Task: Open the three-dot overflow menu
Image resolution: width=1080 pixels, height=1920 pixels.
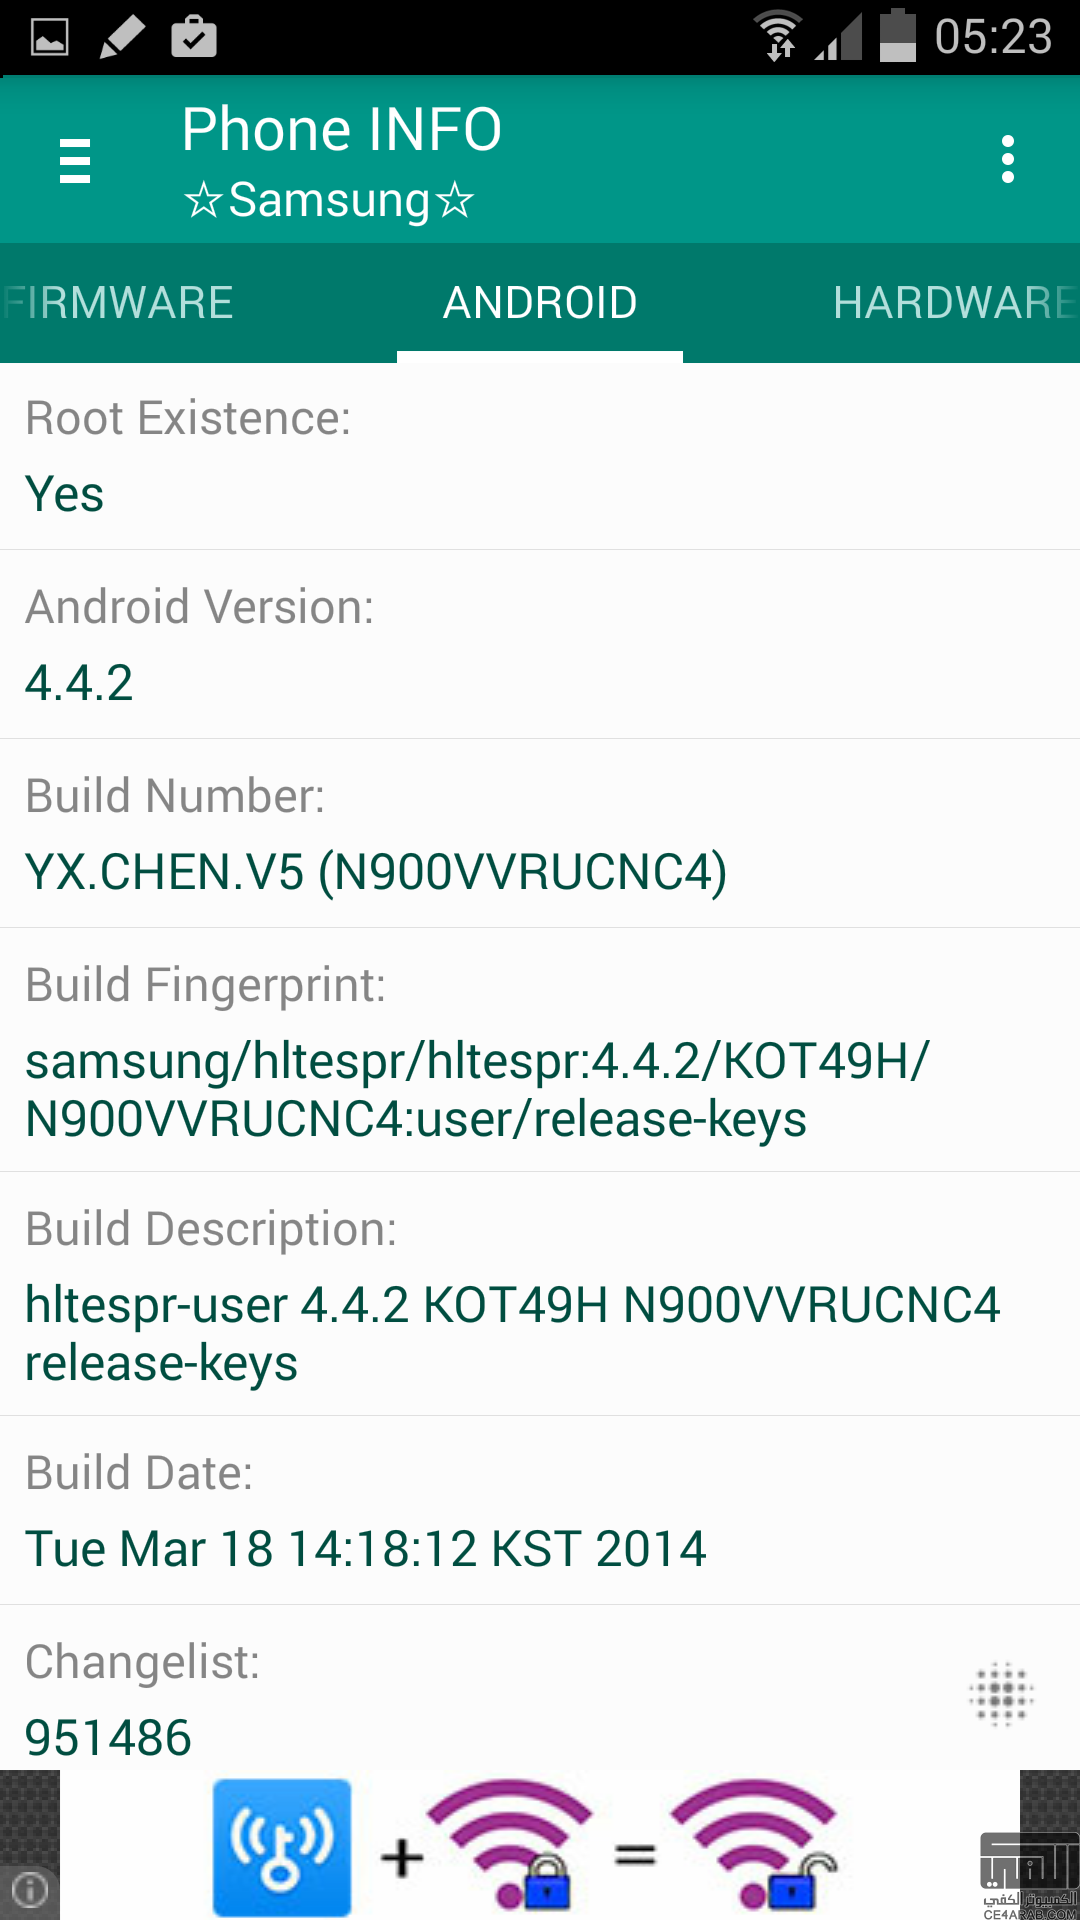Action: tap(1007, 160)
